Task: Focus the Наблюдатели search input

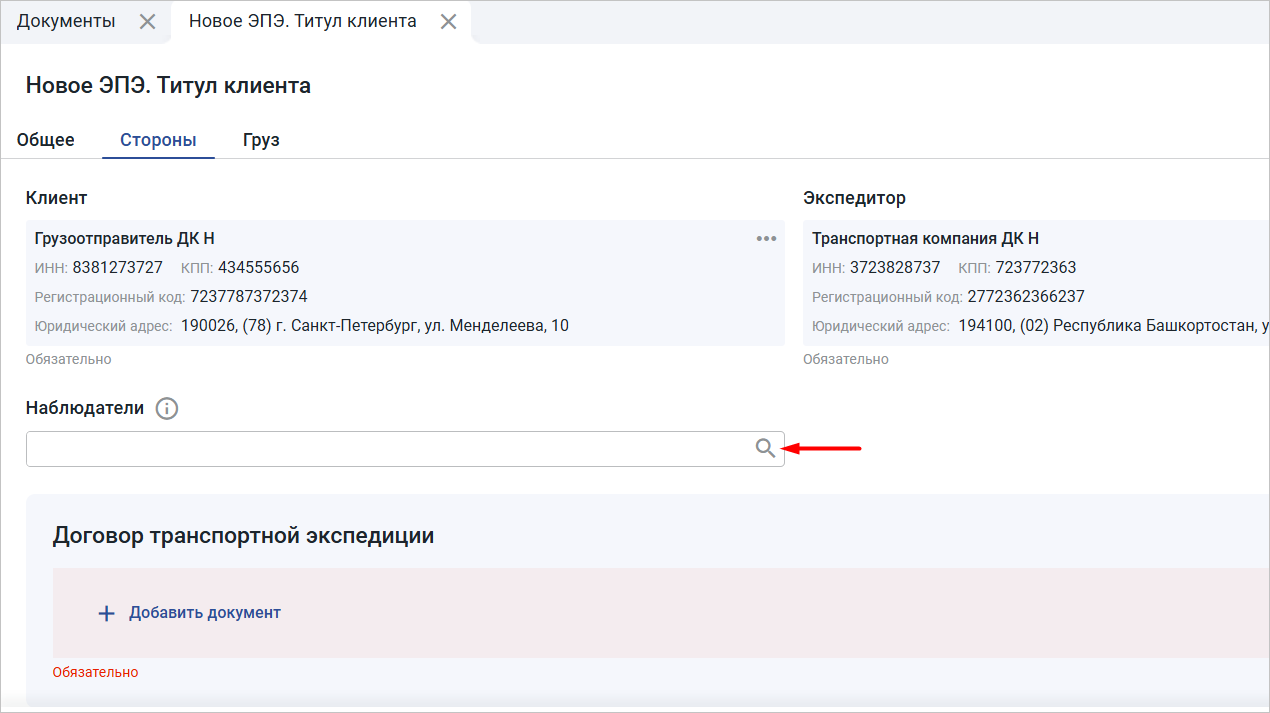Action: (405, 449)
